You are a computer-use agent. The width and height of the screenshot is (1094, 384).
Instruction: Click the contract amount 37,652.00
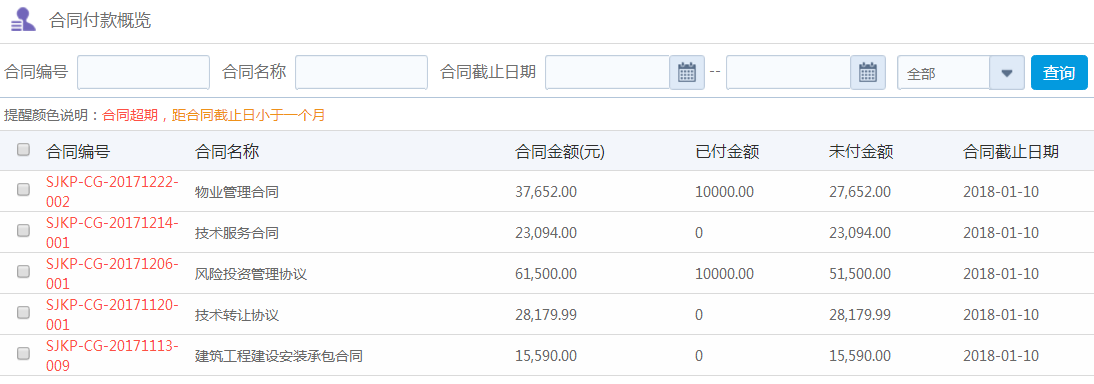[x=546, y=192]
